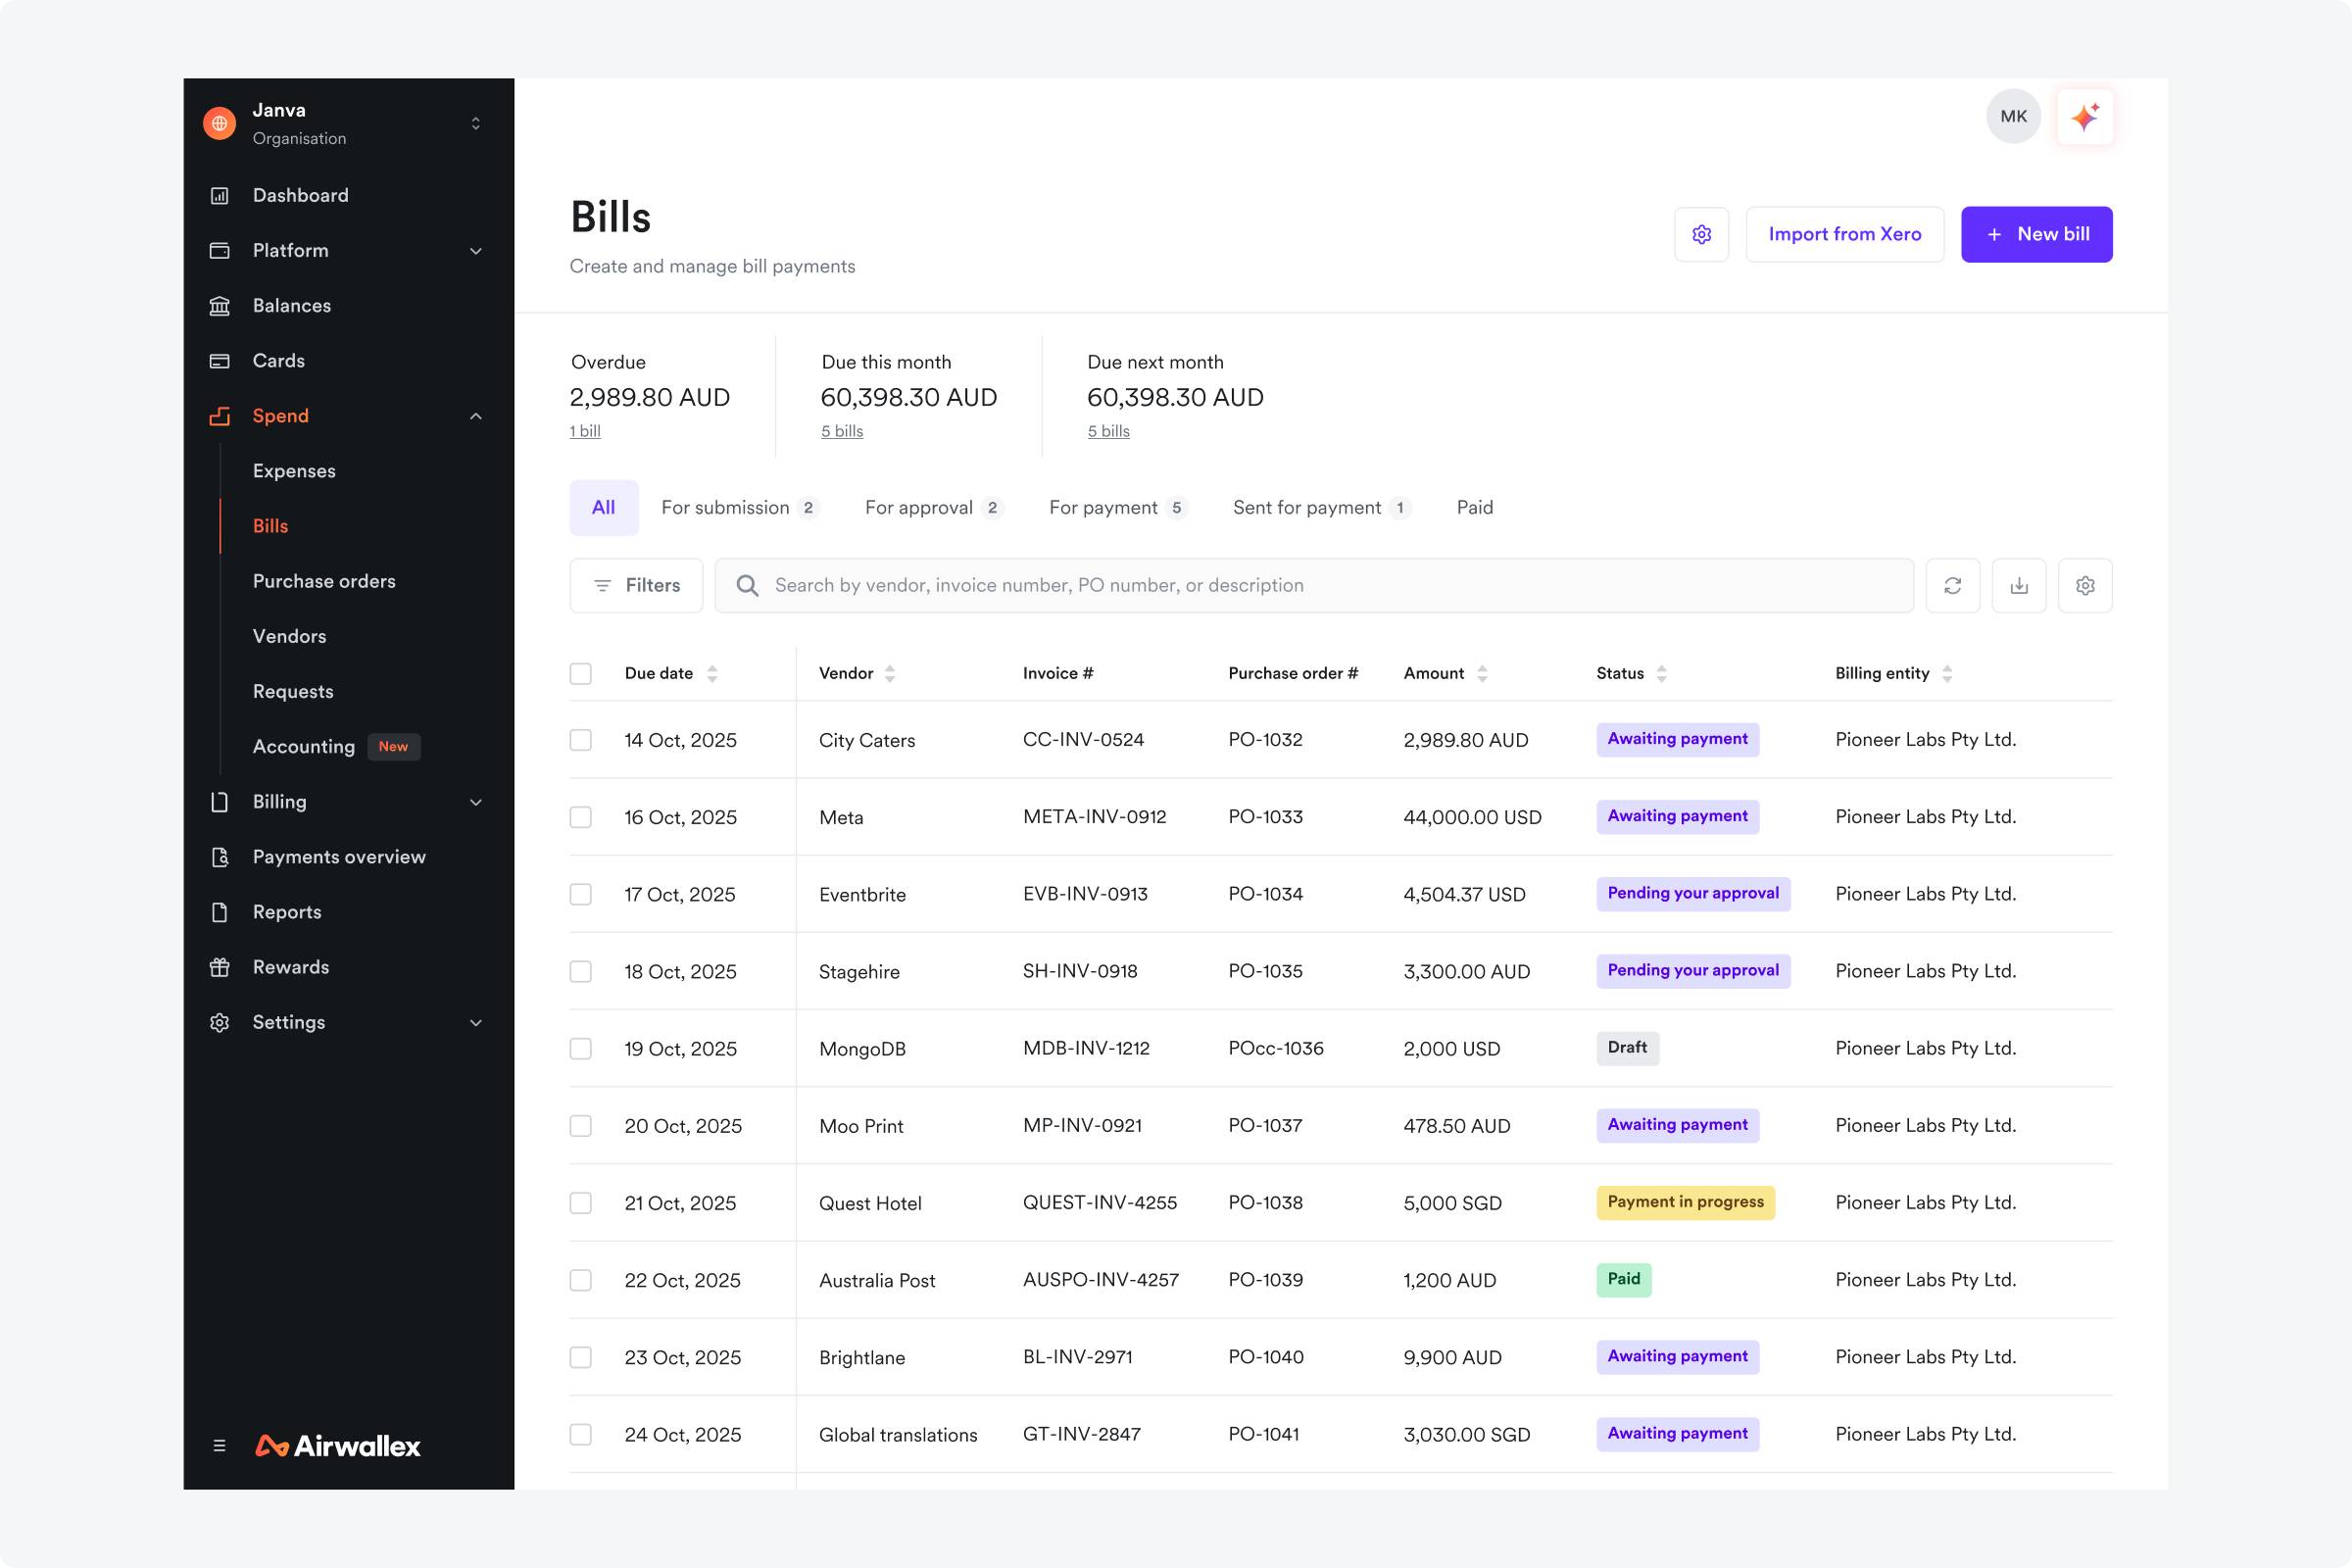
Task: Open the Dashboard icon in sidebar
Action: click(220, 195)
